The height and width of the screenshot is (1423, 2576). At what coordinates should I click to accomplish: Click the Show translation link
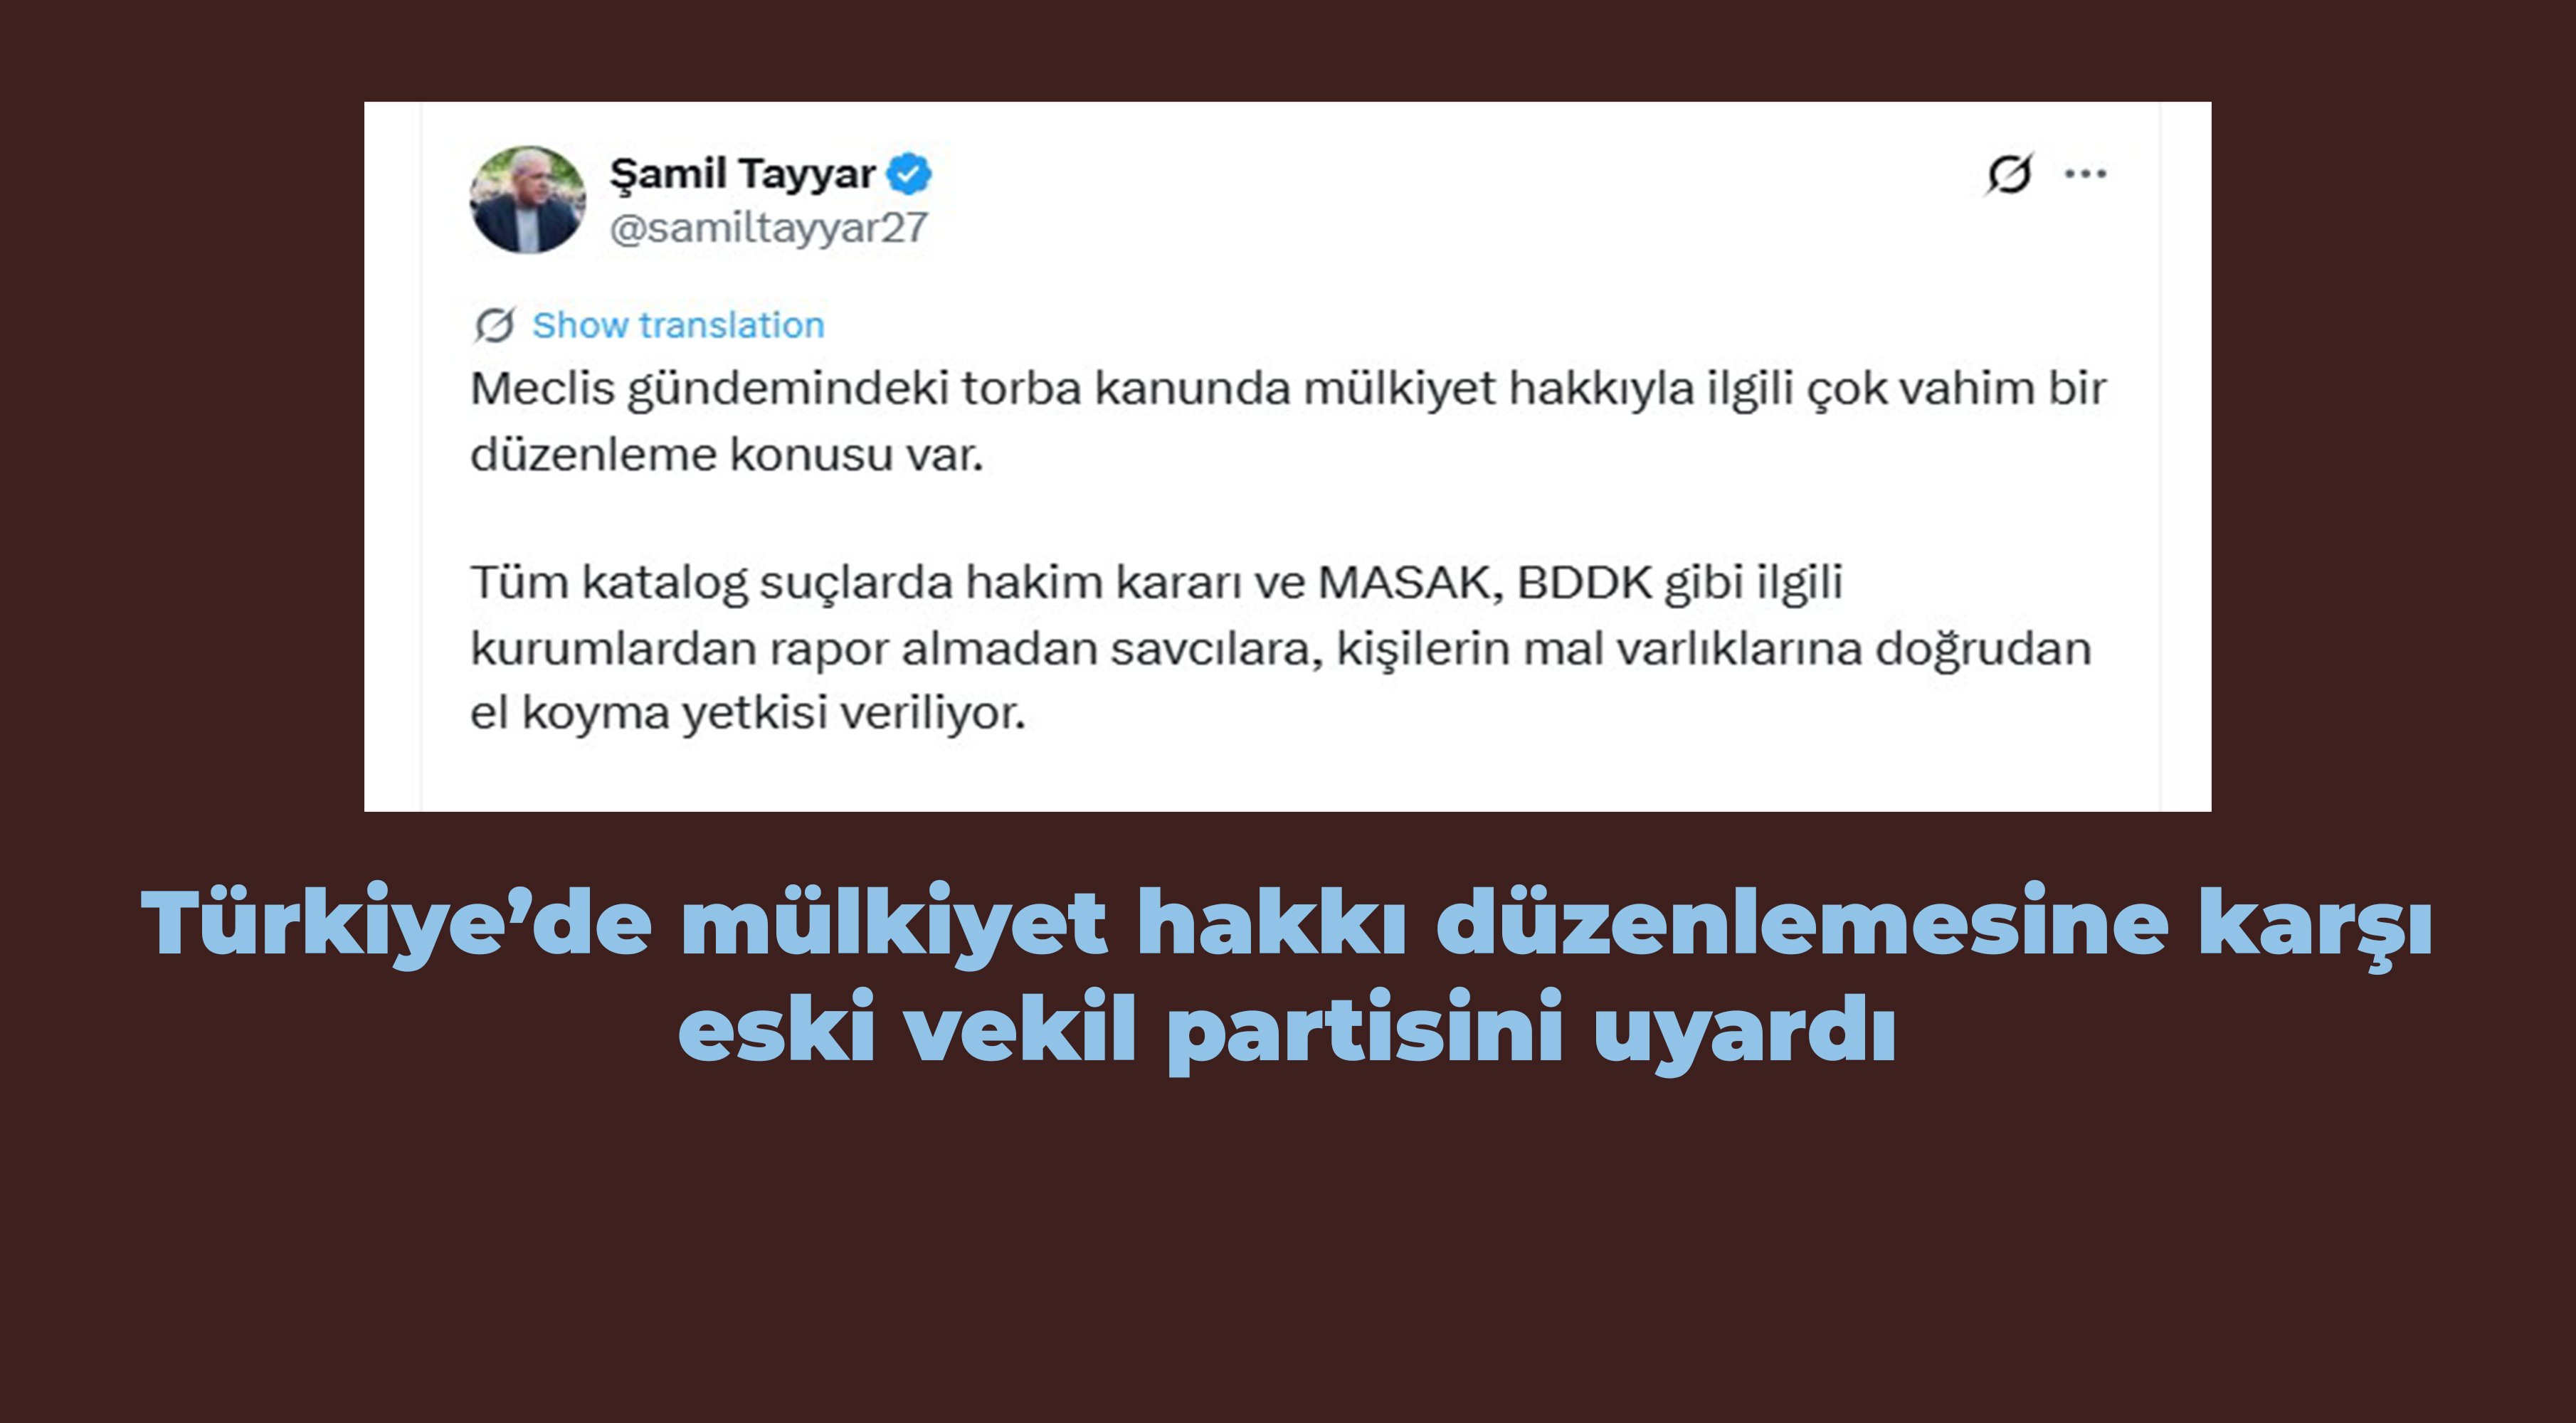pos(678,325)
